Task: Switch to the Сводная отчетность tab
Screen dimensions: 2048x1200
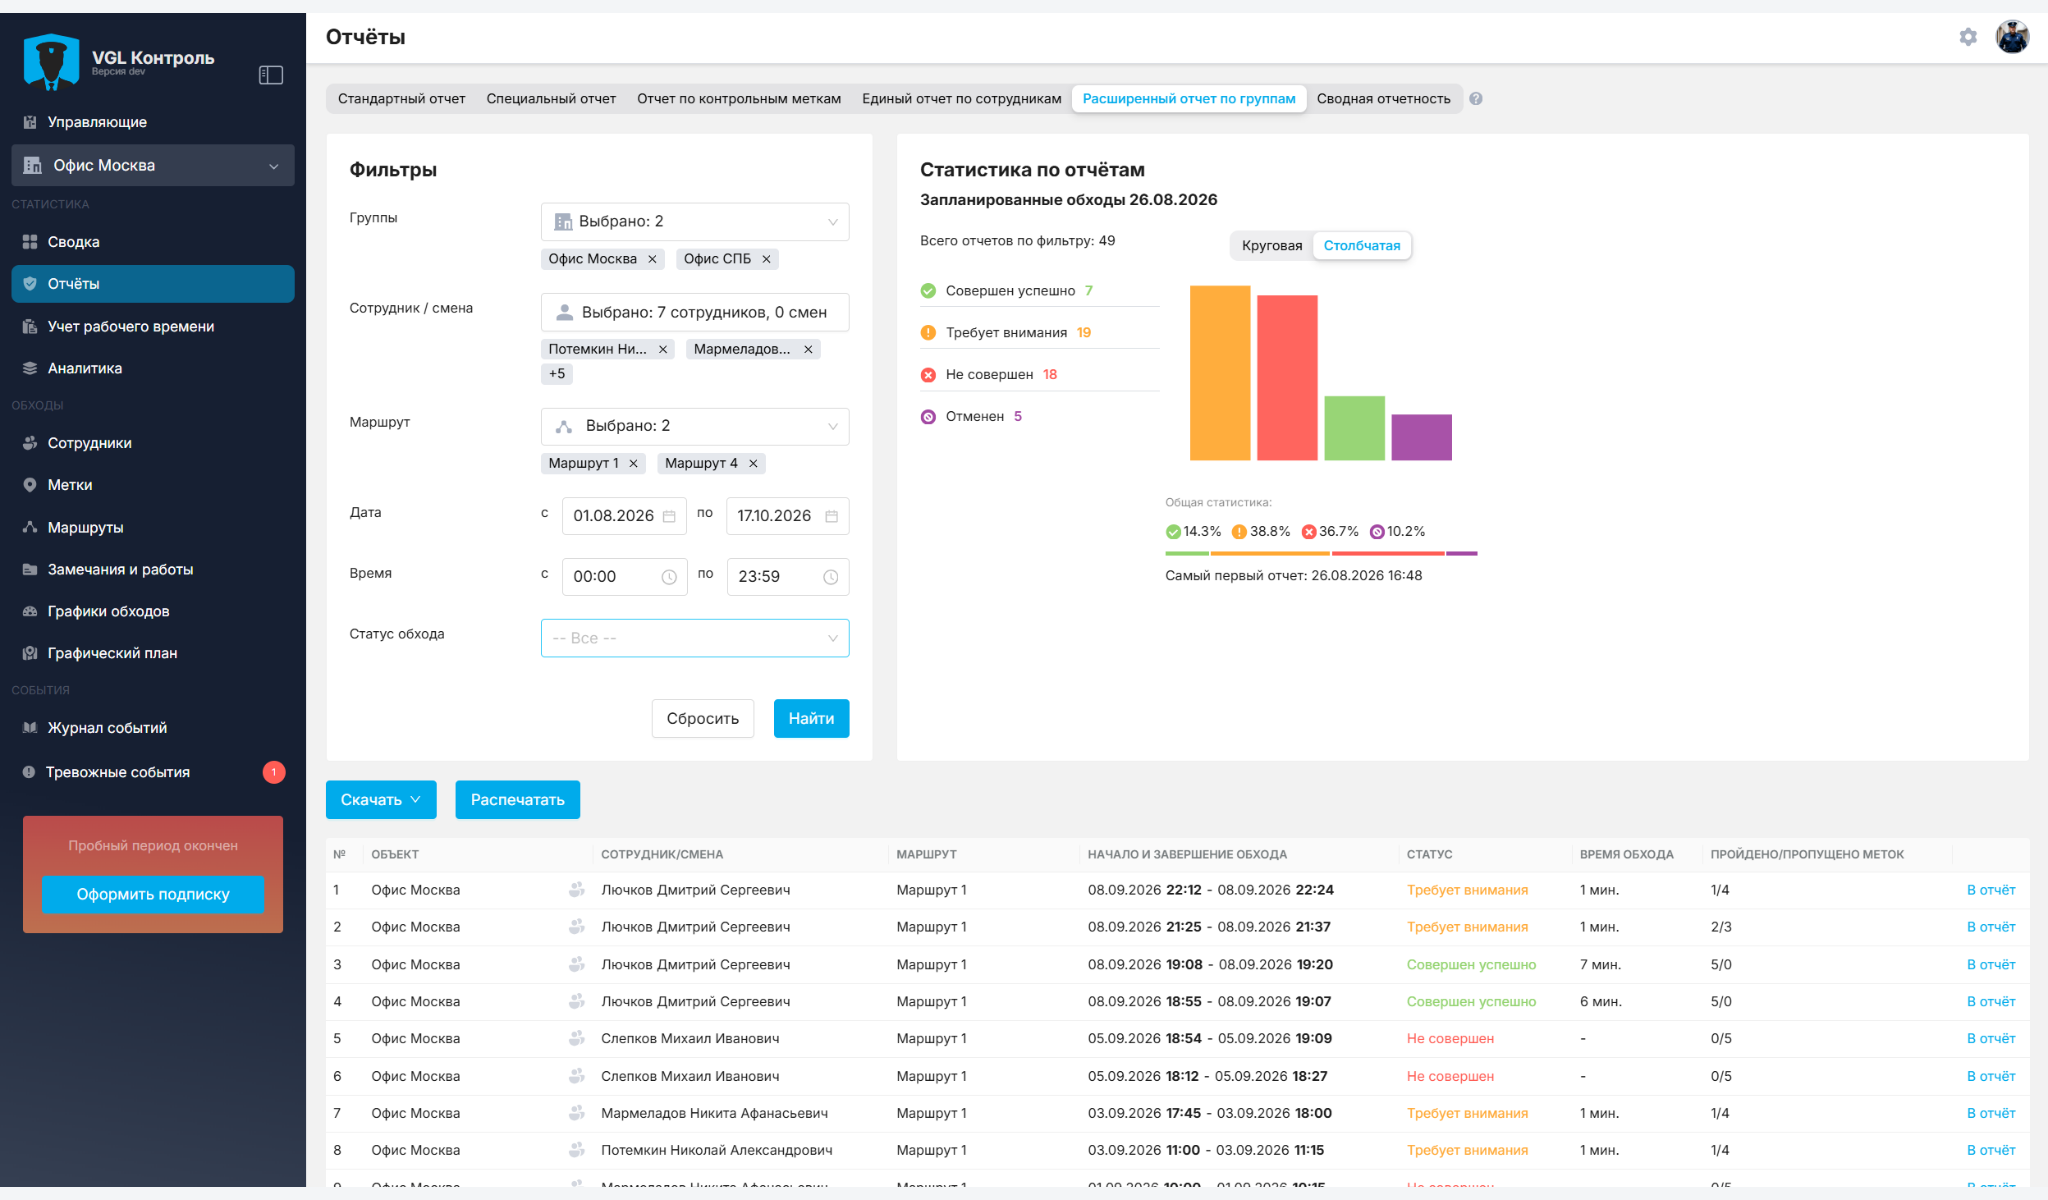Action: [x=1383, y=99]
